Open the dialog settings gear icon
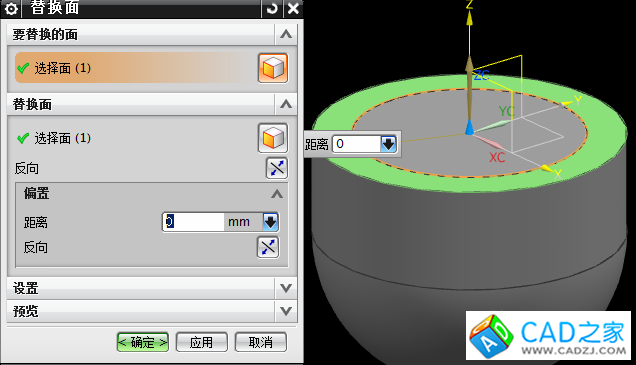636x365 pixels. click(11, 9)
